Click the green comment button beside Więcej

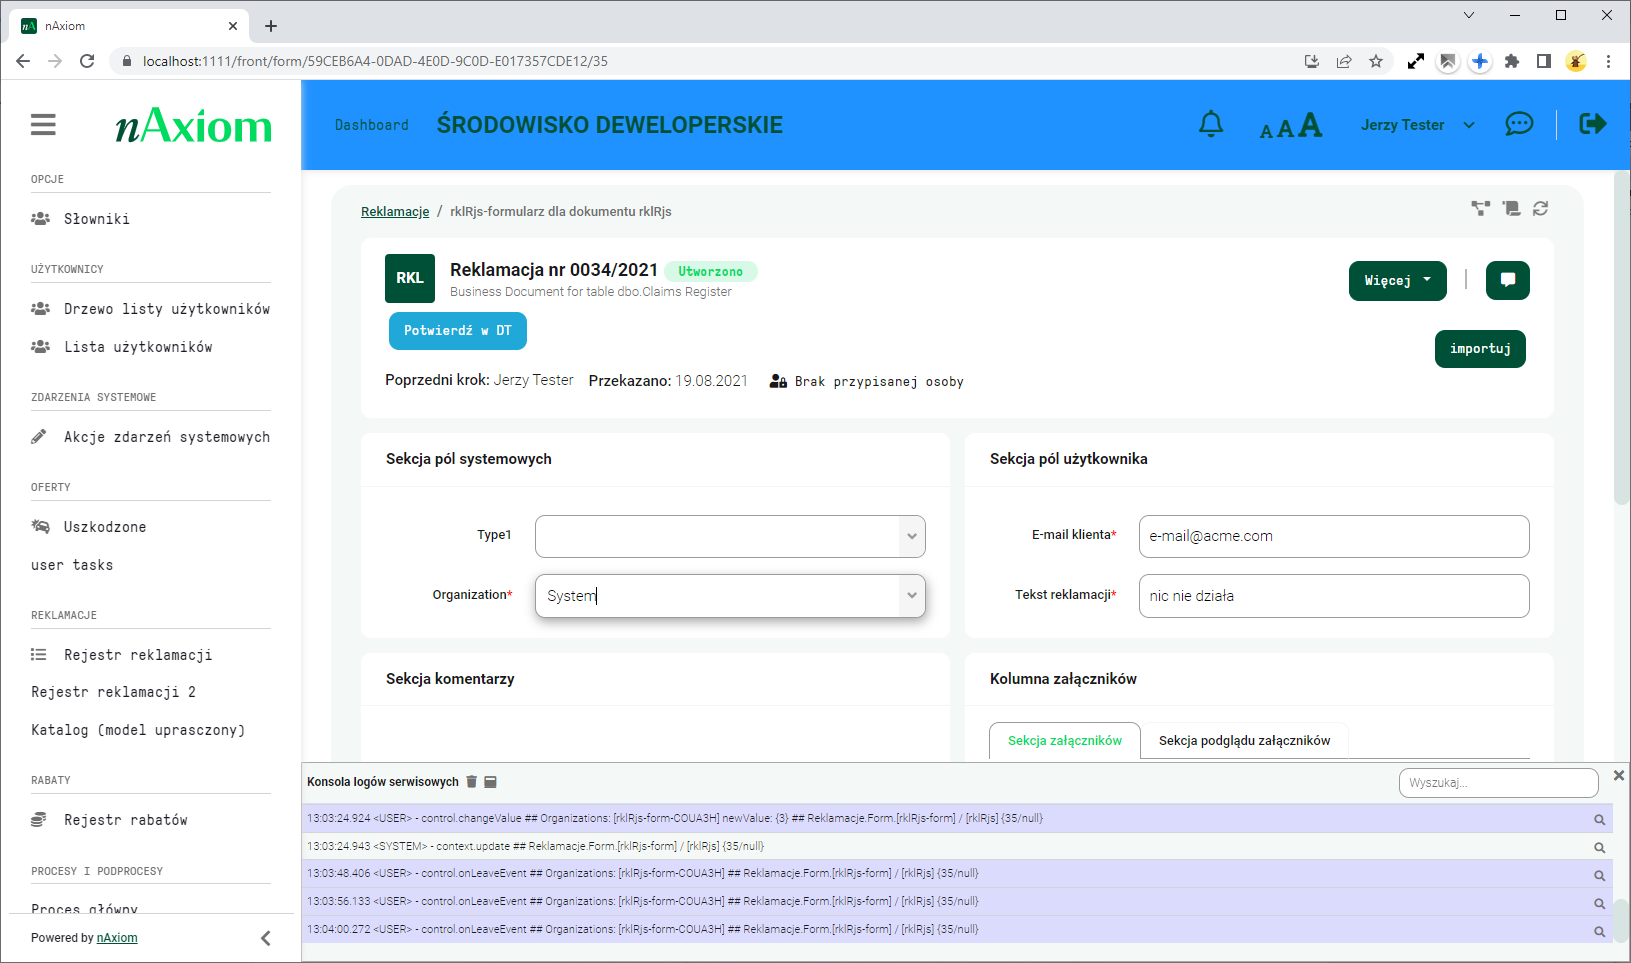(1507, 280)
